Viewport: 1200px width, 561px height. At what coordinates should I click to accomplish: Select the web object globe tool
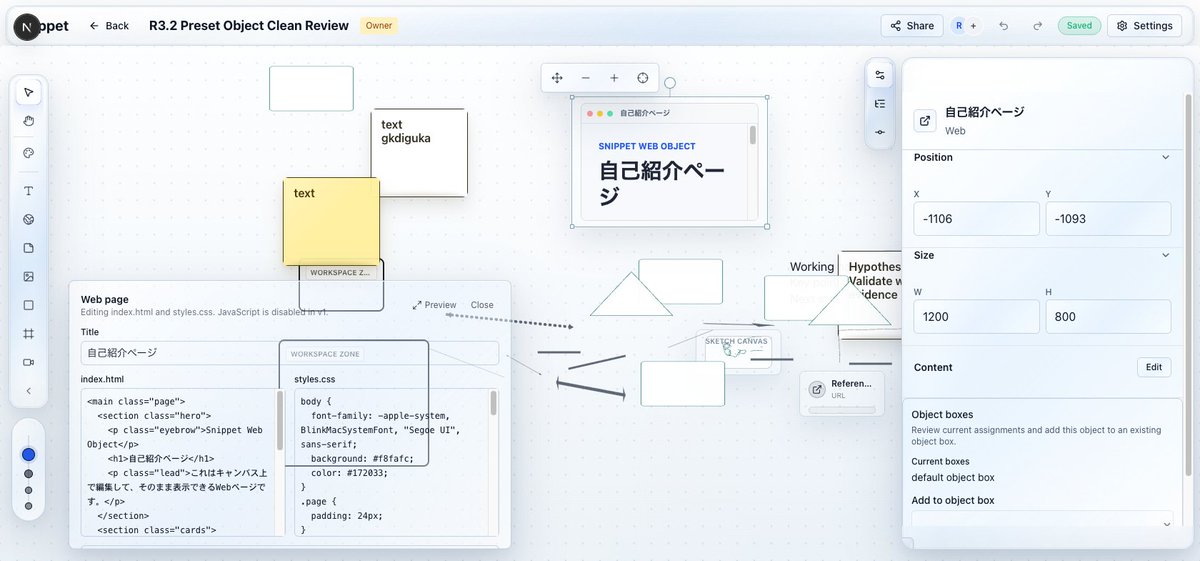point(28,219)
